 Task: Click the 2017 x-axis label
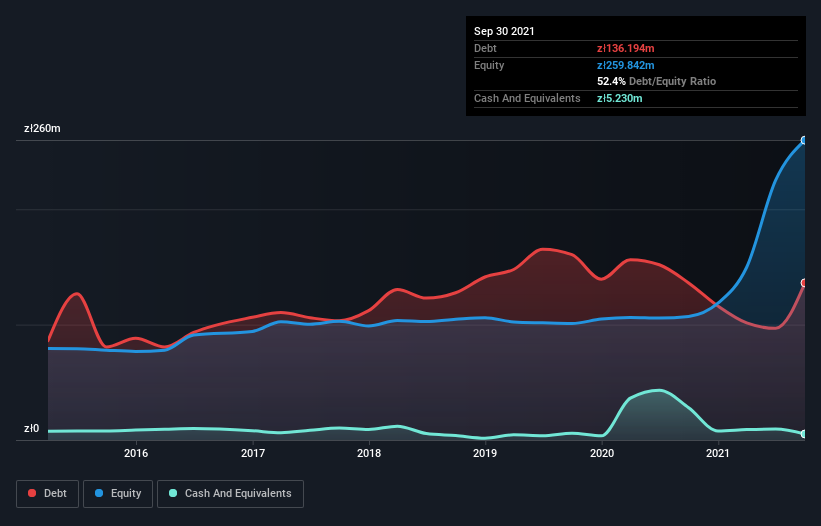(x=253, y=453)
